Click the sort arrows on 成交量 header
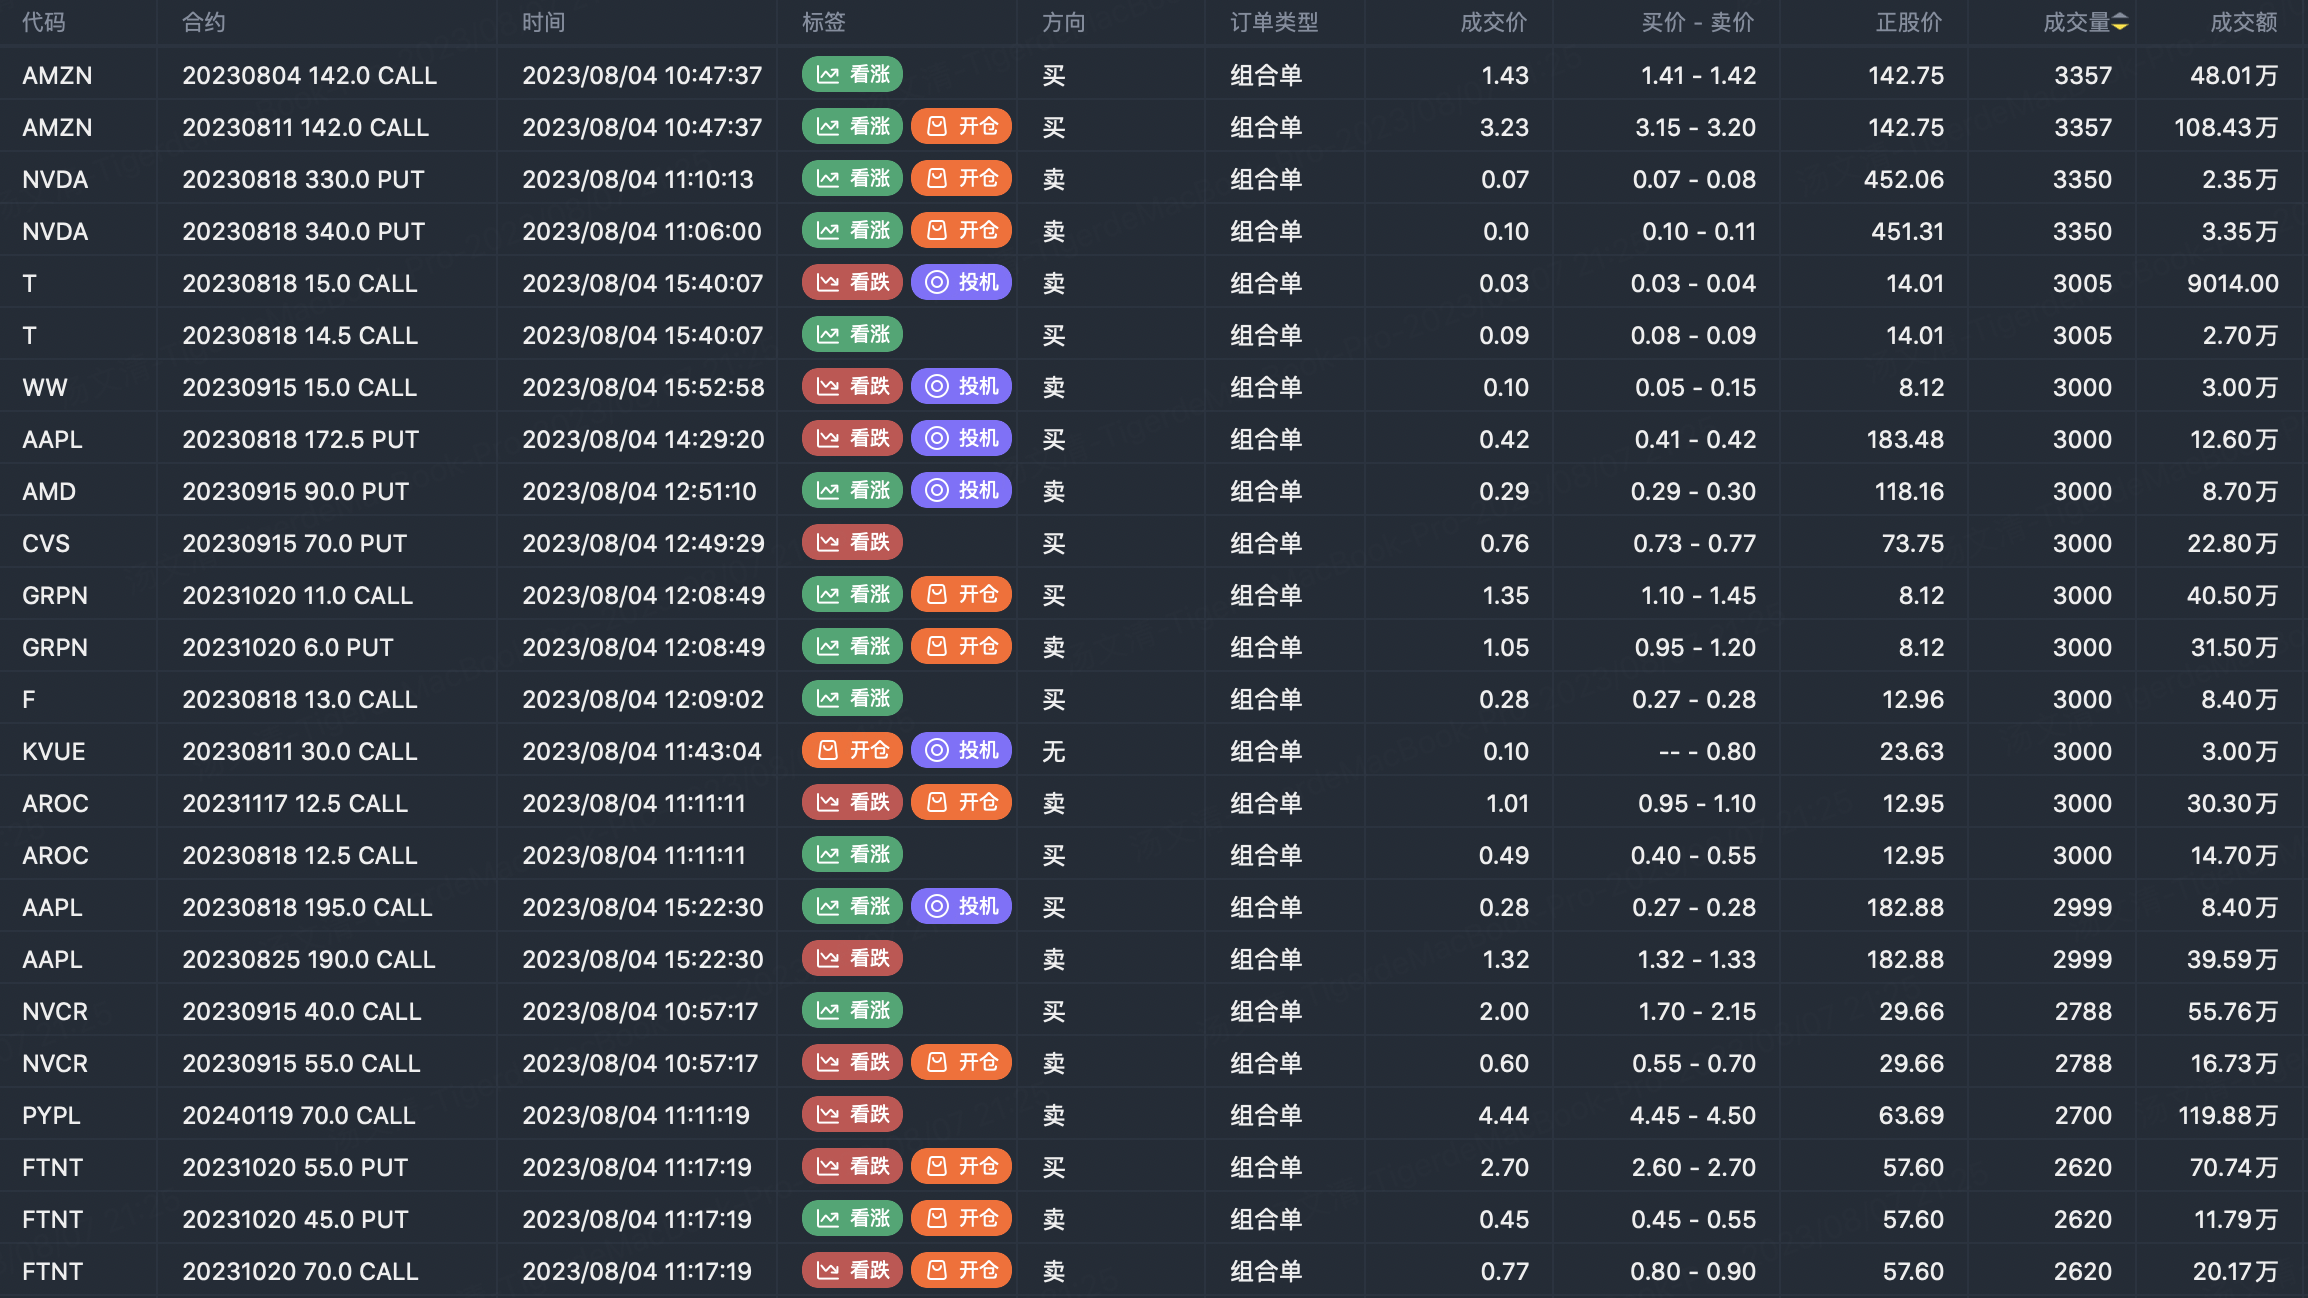2308x1298 pixels. (2119, 23)
